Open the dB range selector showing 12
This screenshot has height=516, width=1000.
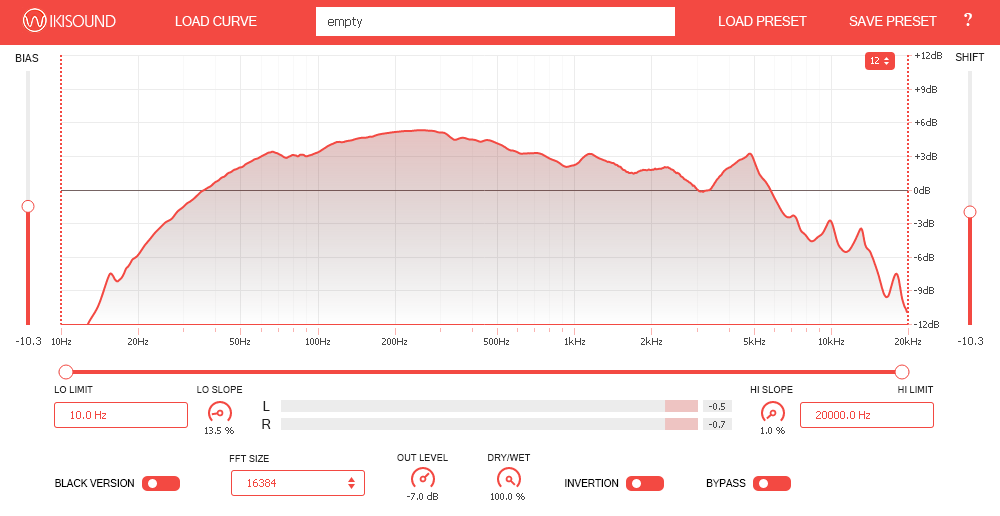[x=879, y=61]
